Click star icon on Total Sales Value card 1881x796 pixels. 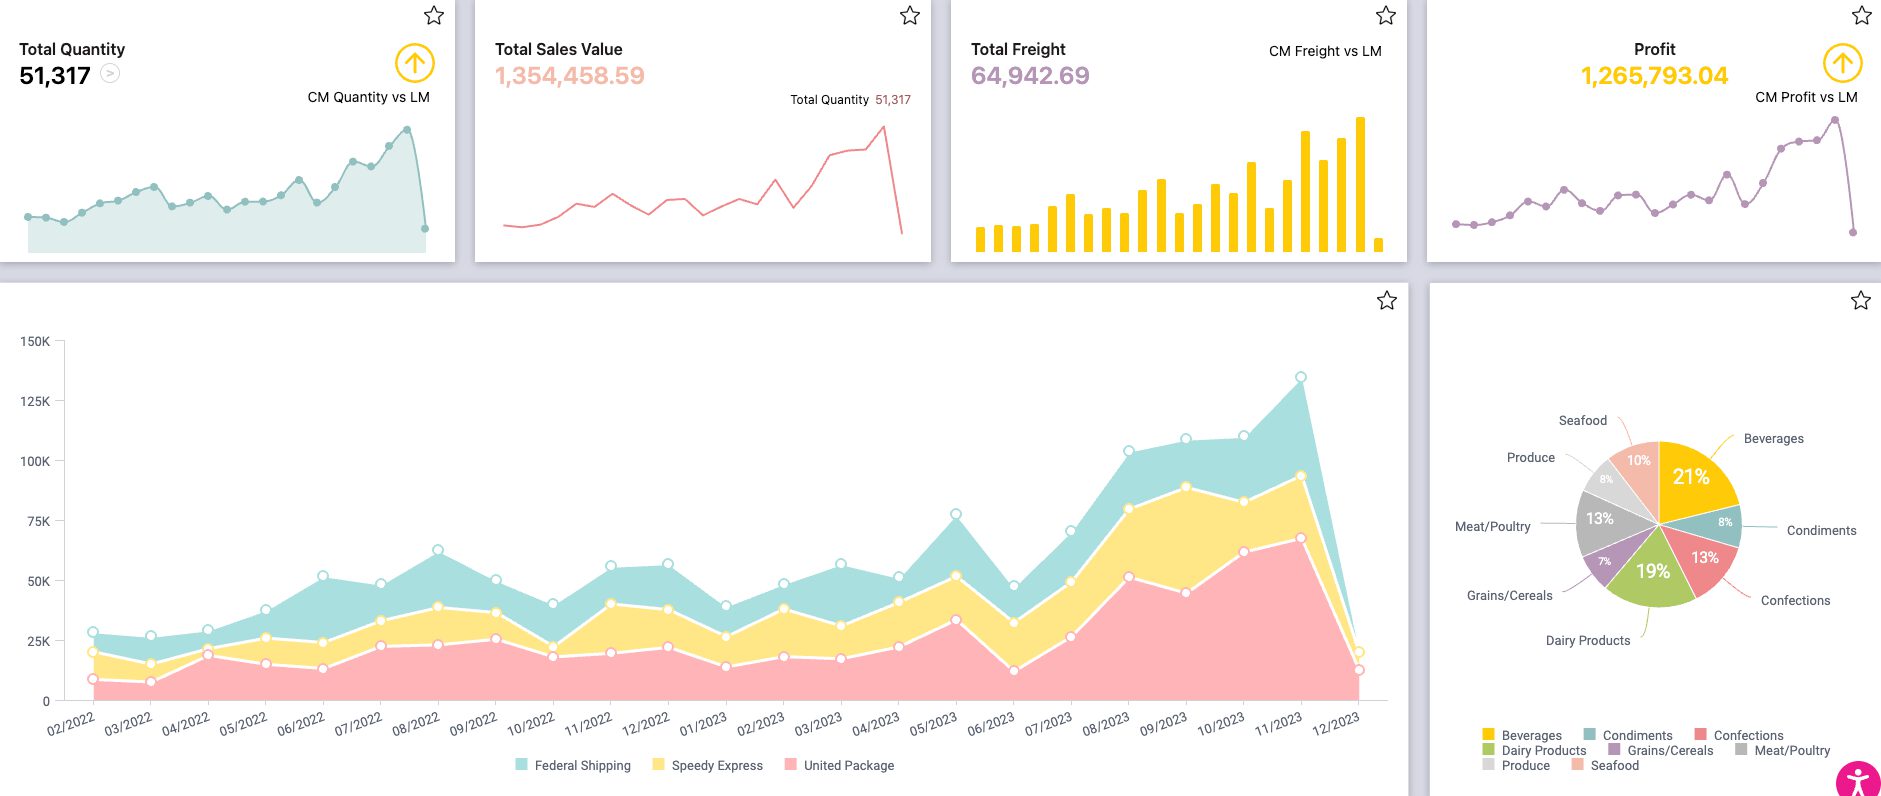tap(909, 15)
